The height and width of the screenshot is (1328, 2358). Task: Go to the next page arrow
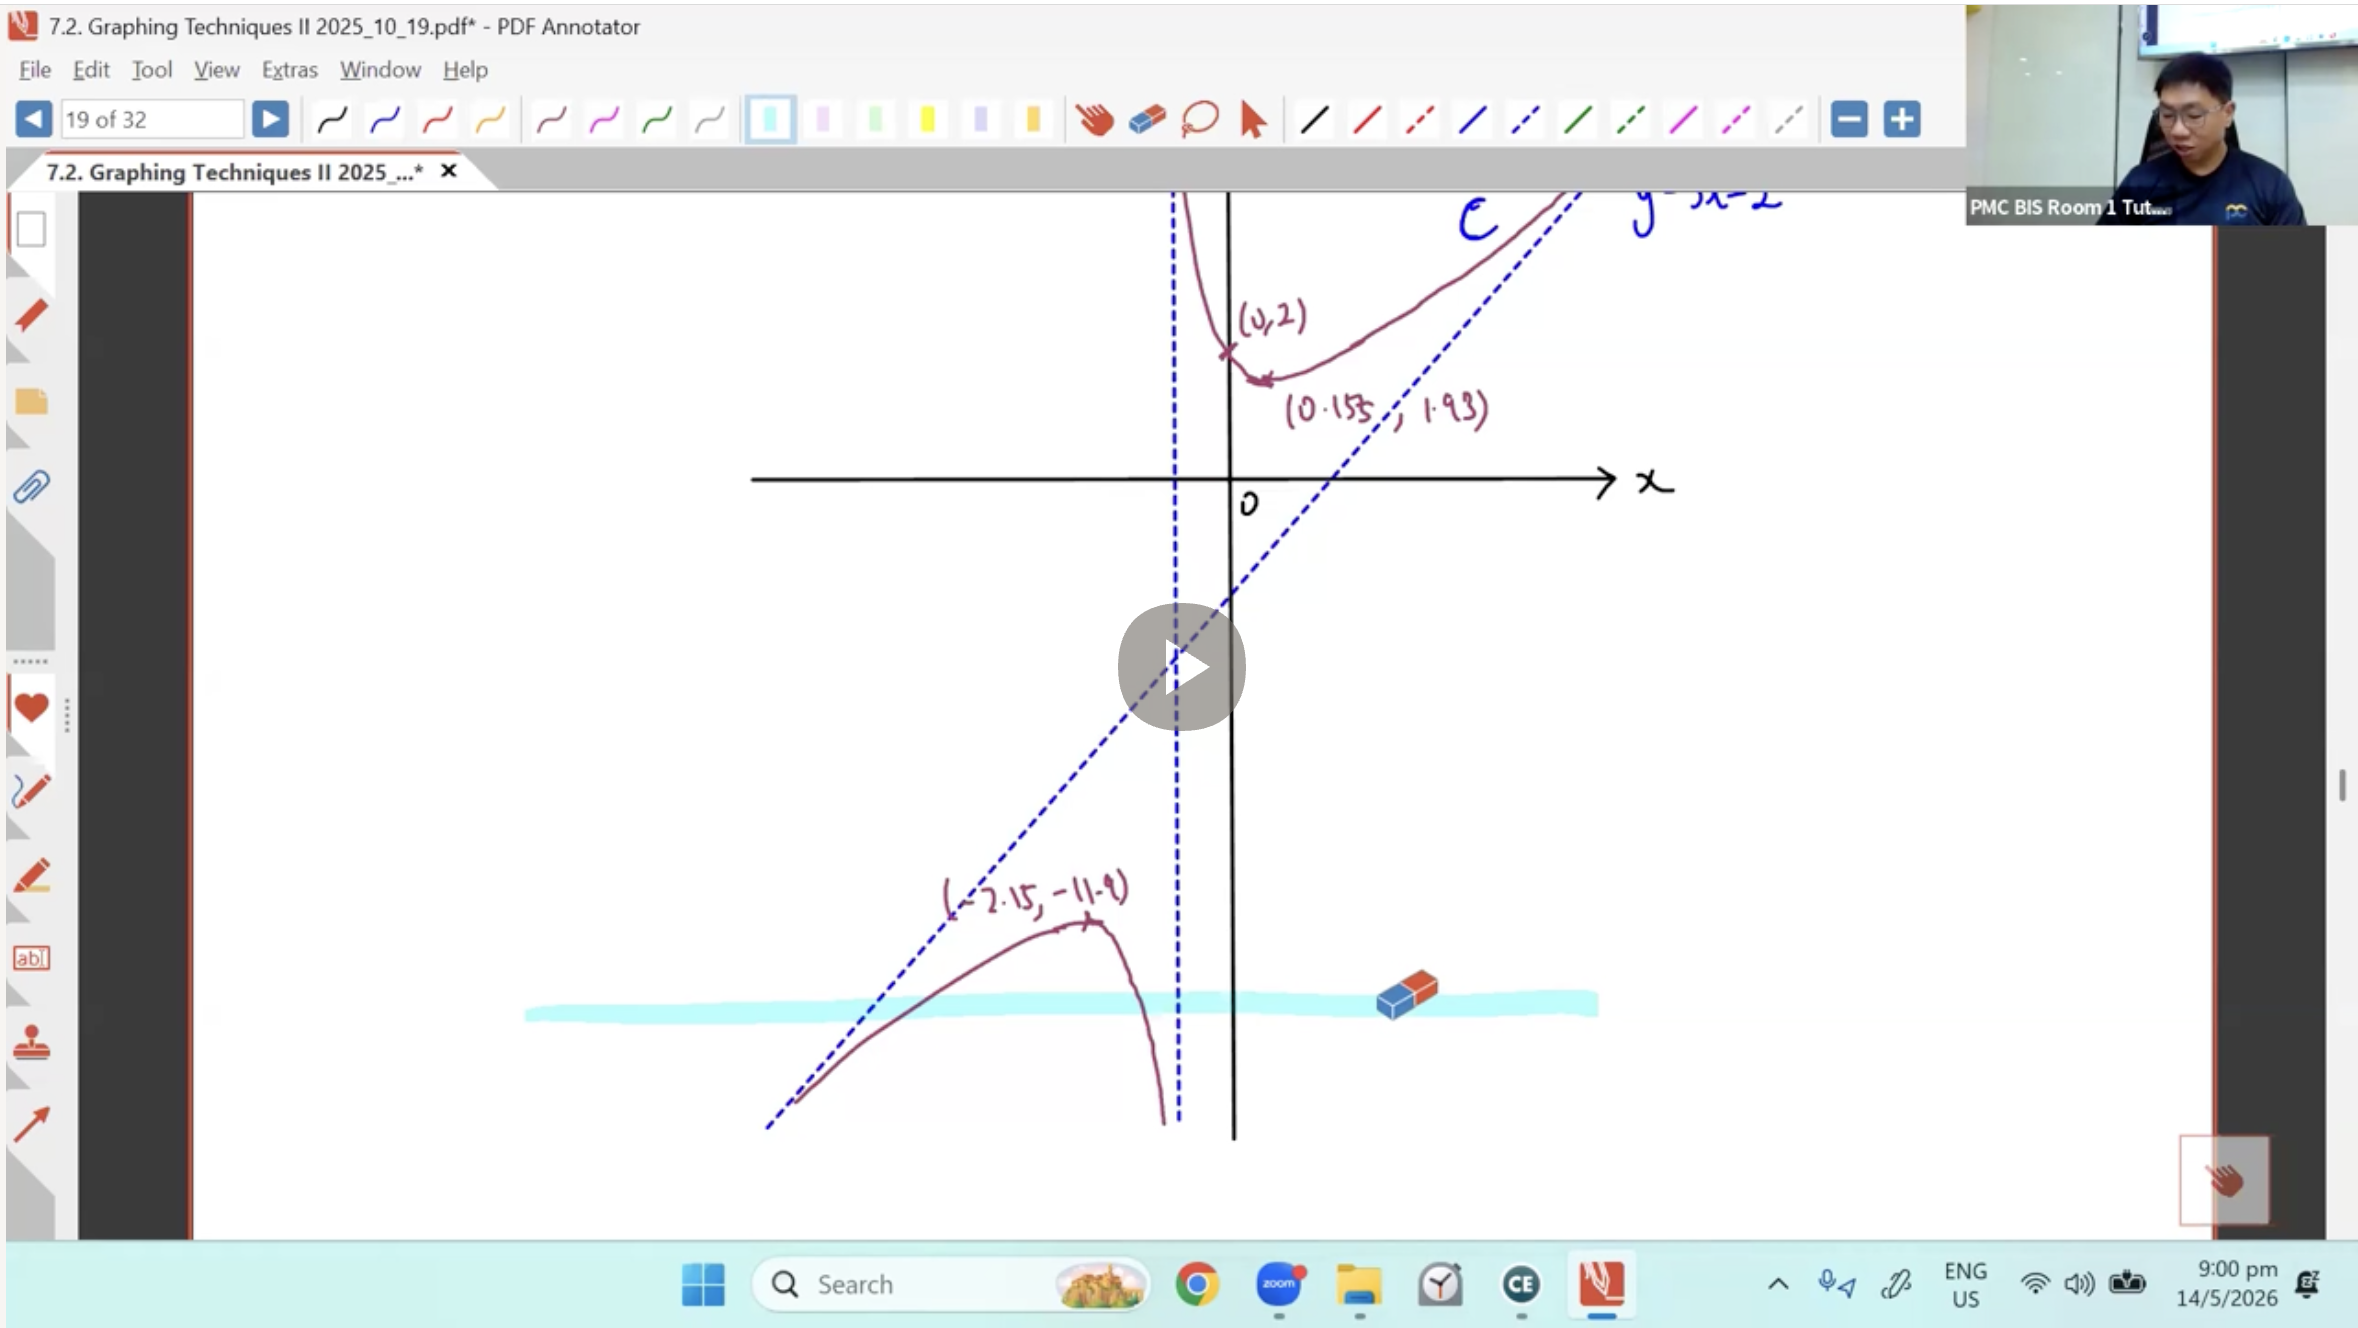click(x=270, y=119)
